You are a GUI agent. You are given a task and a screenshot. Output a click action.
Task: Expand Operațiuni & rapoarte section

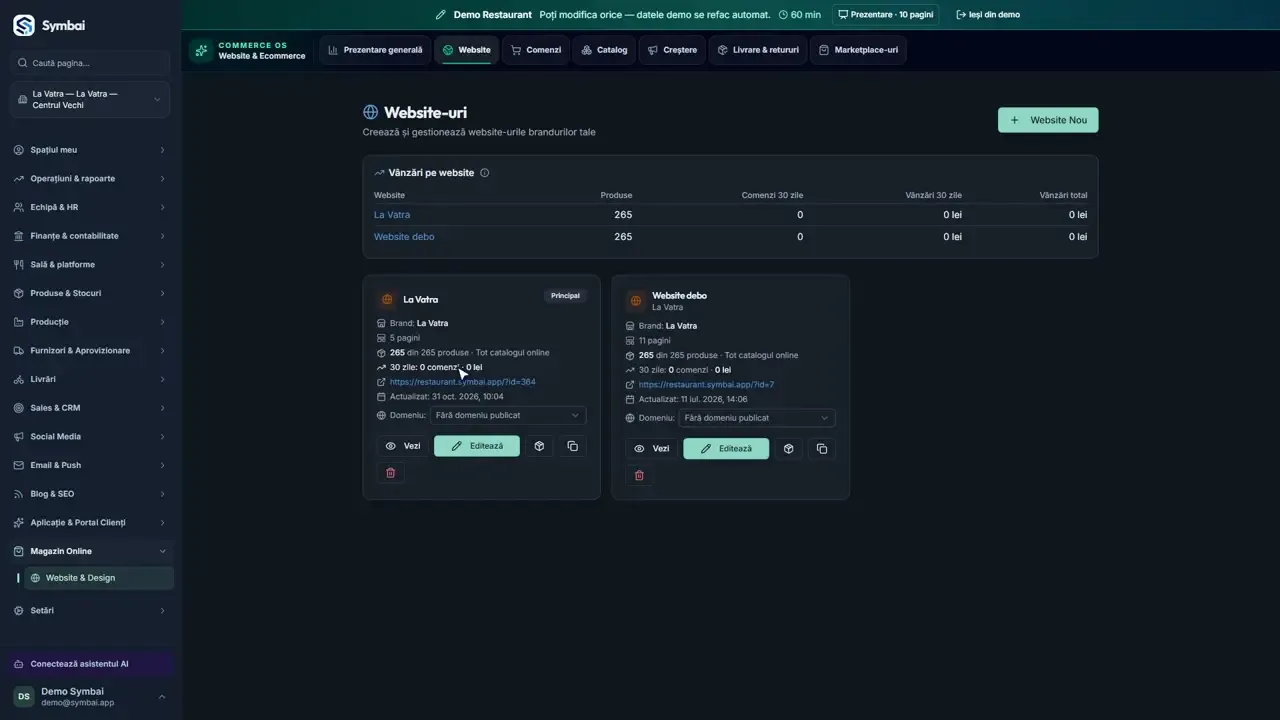point(90,179)
